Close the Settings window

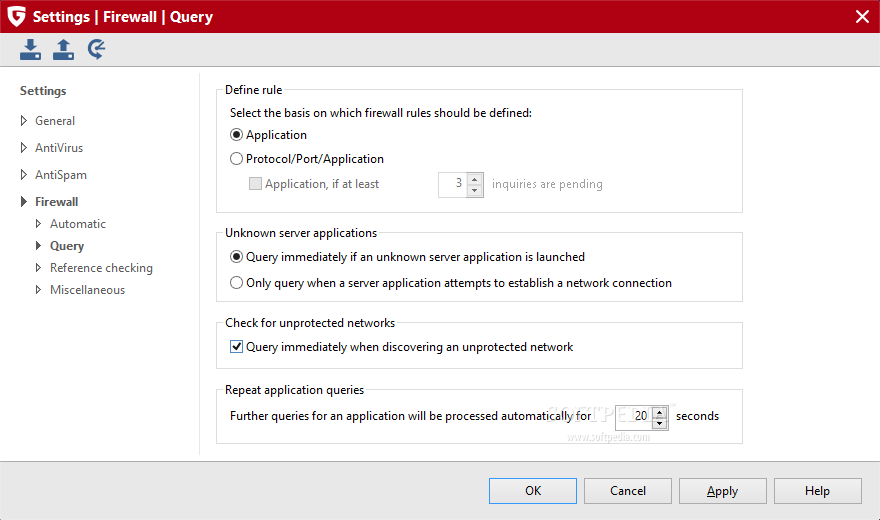(862, 16)
